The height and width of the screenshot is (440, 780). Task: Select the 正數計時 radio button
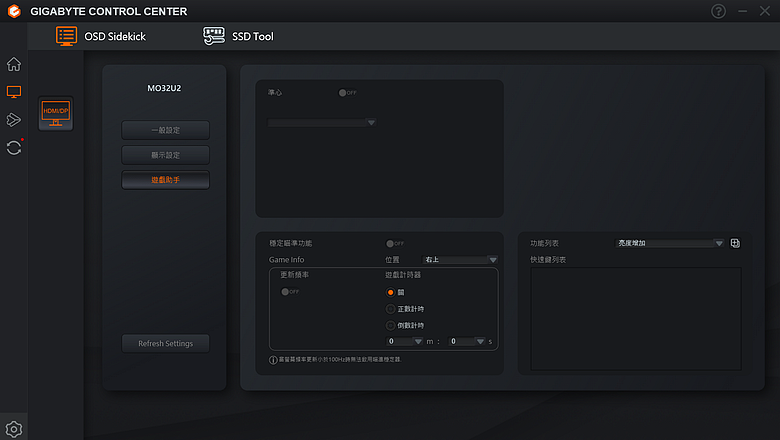(x=390, y=309)
